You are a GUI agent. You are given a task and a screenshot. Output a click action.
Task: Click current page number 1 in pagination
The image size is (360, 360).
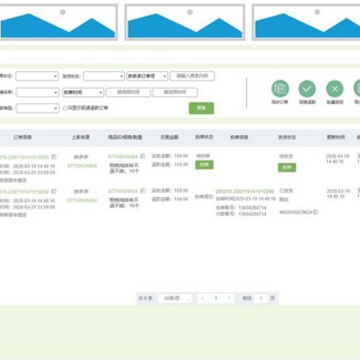(x=216, y=298)
